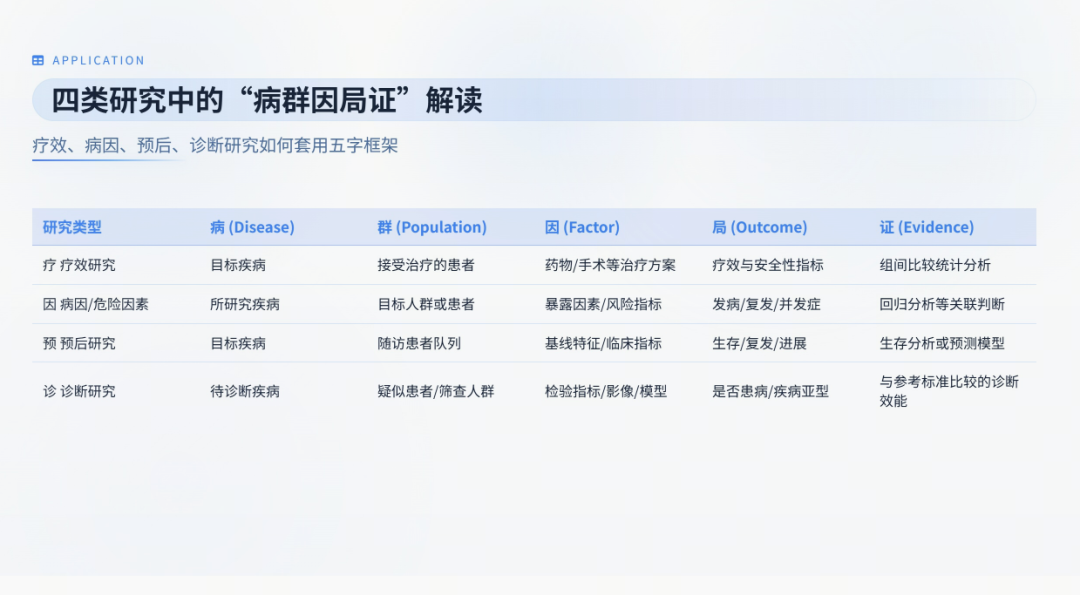Click the 研究类型 column header
The height and width of the screenshot is (595, 1080).
(x=72, y=227)
